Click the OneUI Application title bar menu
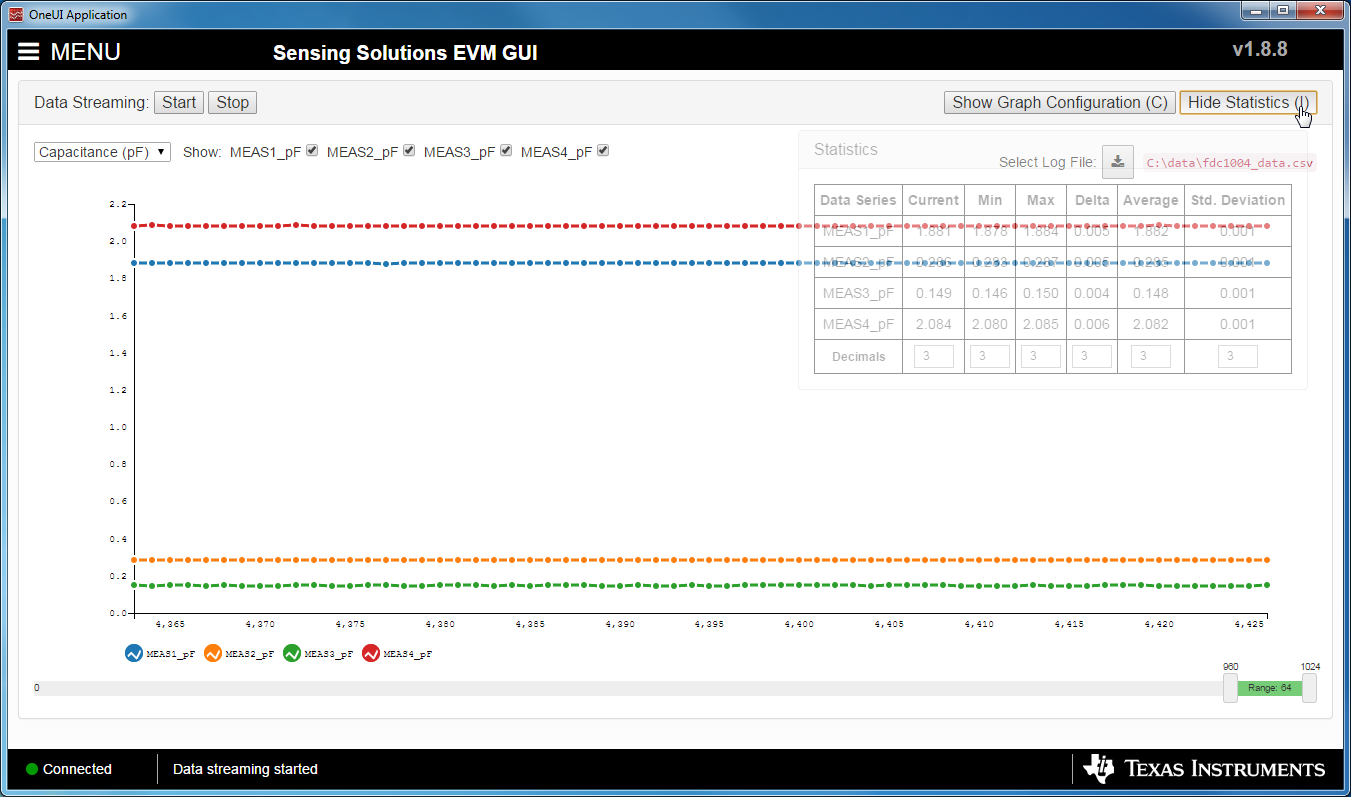This screenshot has height=797, width=1351. click(x=14, y=14)
